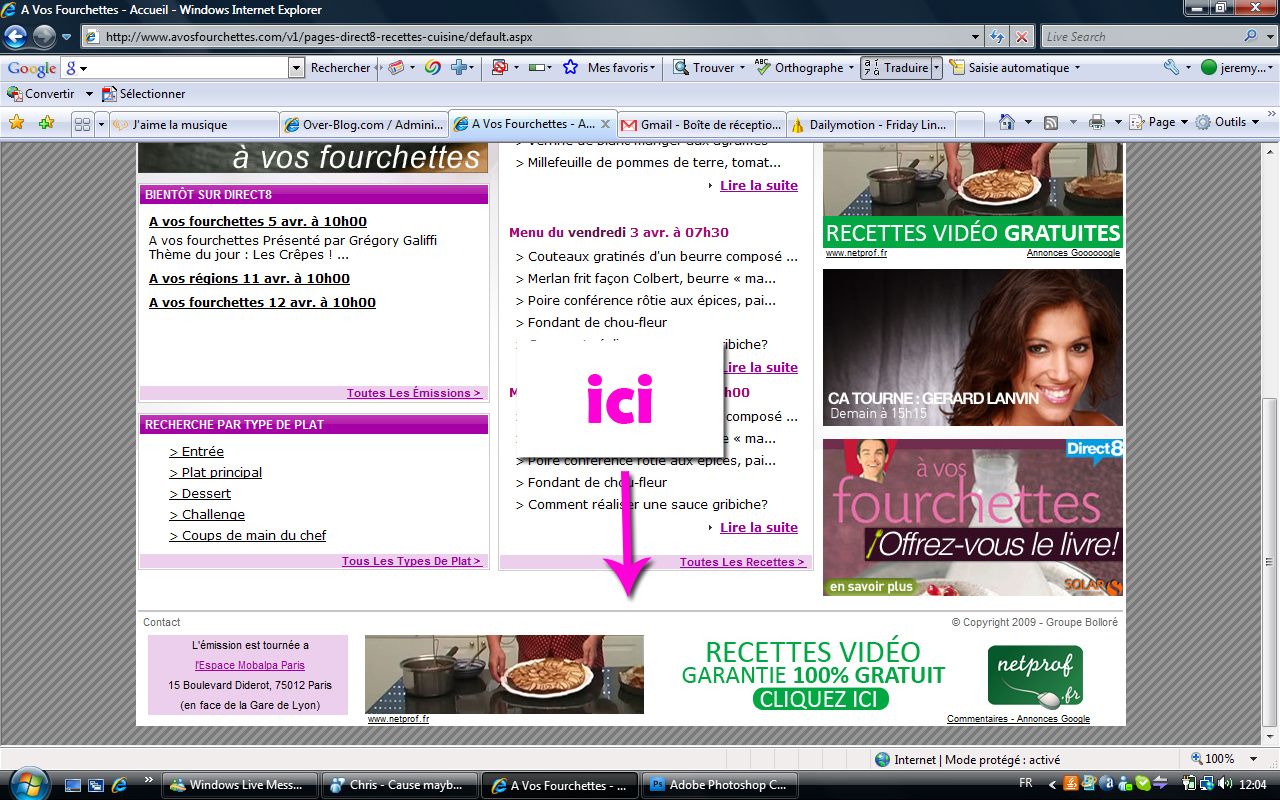
Task: Open Toutes Les Émissions link
Action: [414, 393]
